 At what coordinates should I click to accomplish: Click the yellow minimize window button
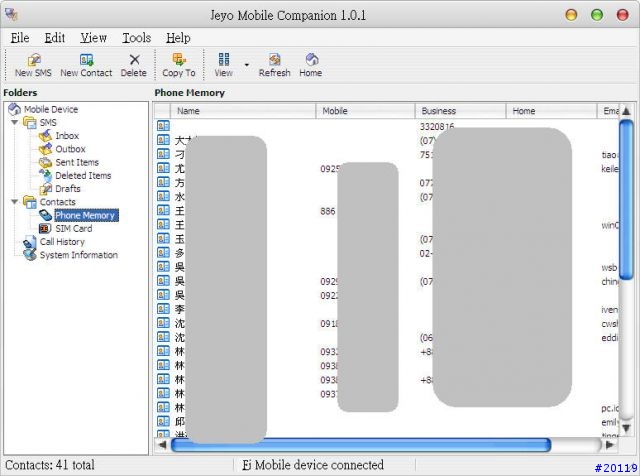(x=571, y=15)
